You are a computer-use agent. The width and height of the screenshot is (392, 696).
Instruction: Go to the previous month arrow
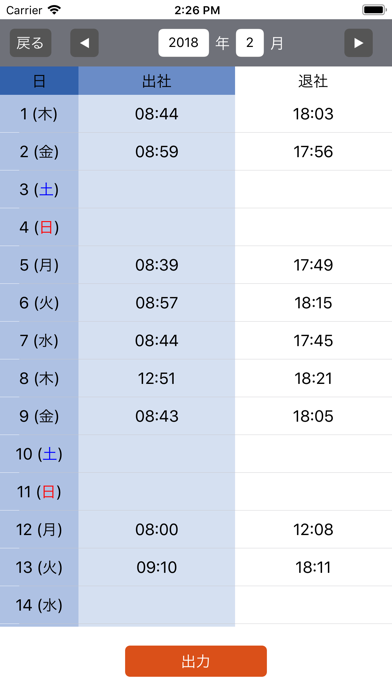tap(84, 43)
